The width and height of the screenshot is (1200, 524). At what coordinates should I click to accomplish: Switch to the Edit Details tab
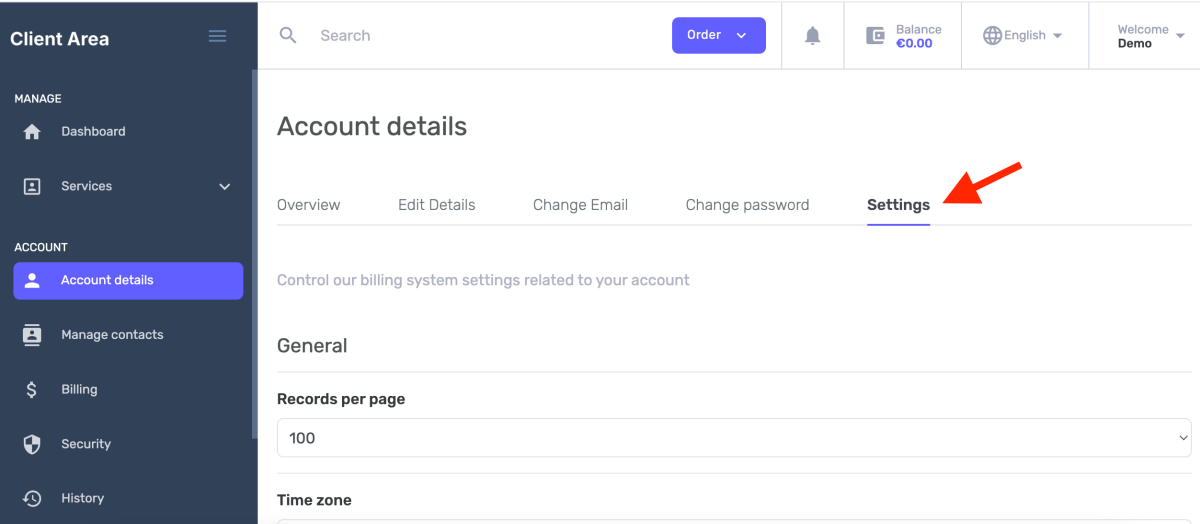point(436,205)
